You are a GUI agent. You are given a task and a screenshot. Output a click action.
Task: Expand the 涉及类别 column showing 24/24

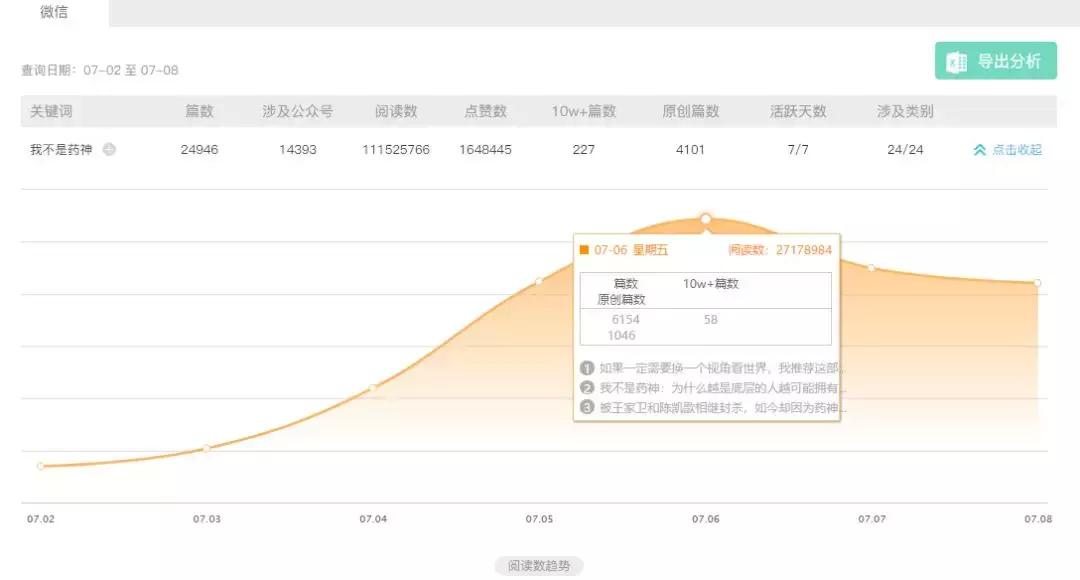[x=903, y=148]
